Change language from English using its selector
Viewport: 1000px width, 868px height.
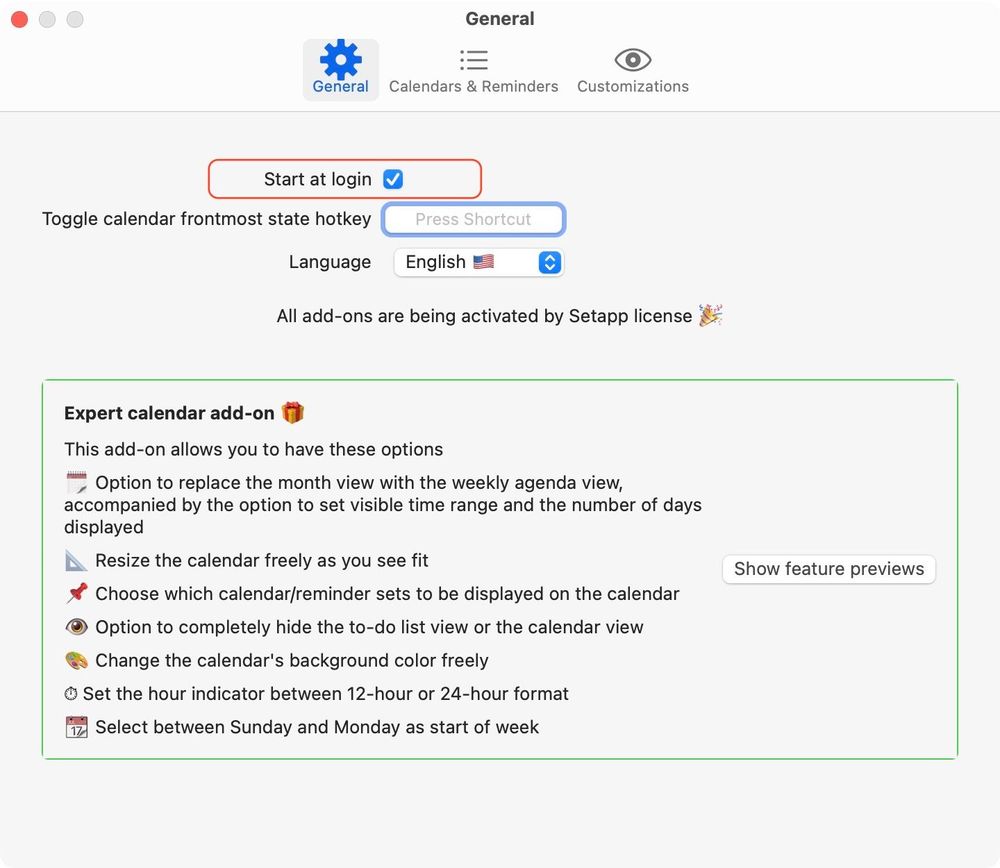tap(478, 262)
